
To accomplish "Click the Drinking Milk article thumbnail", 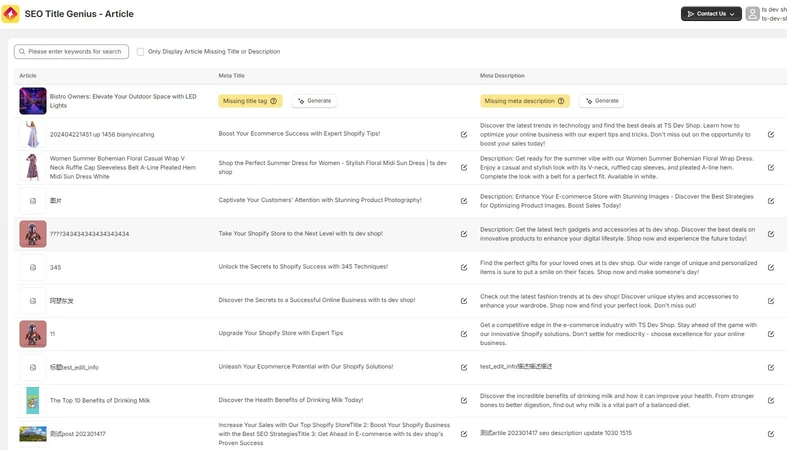I will [x=33, y=401].
